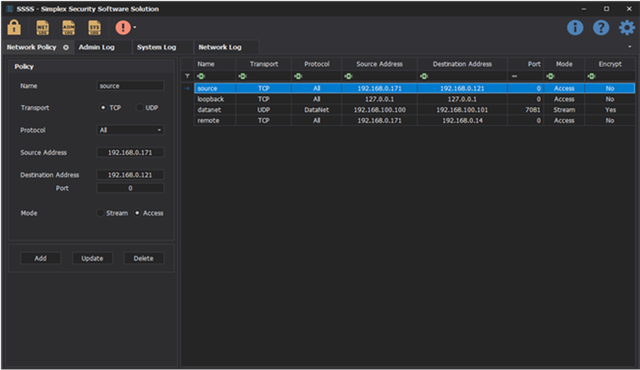Click the padlock icon in toolbar

(x=14, y=27)
